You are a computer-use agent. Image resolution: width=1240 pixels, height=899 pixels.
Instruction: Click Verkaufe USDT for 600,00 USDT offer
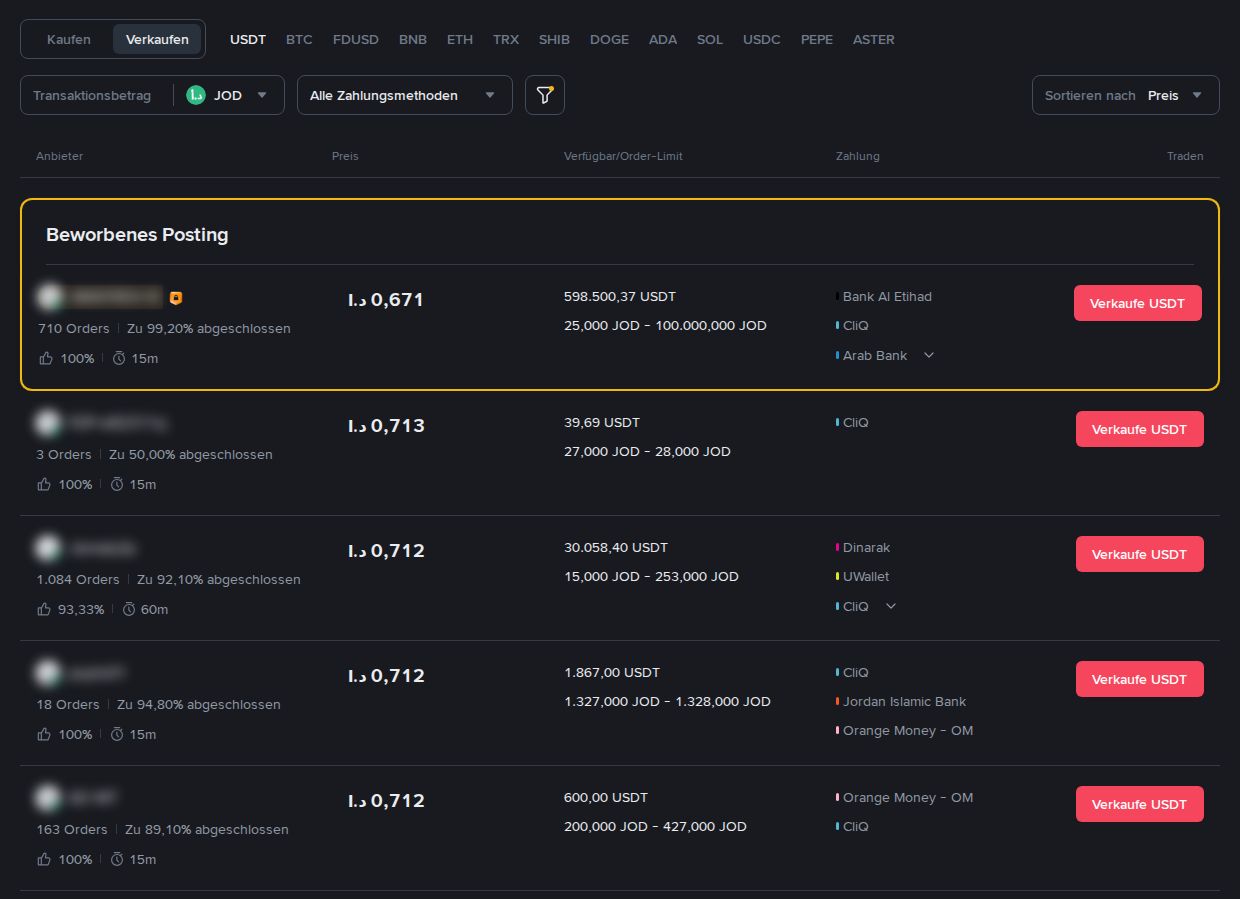(1140, 804)
